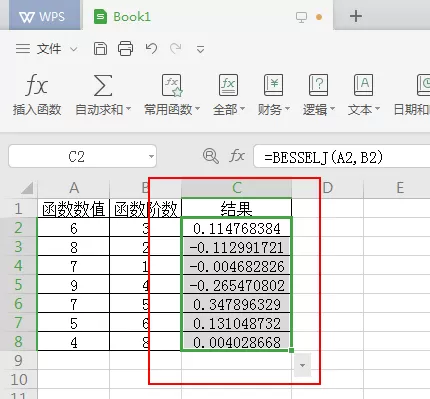Viewport: 430px width, 399px height.
Task: Redo the last undone action
Action: tap(176, 49)
